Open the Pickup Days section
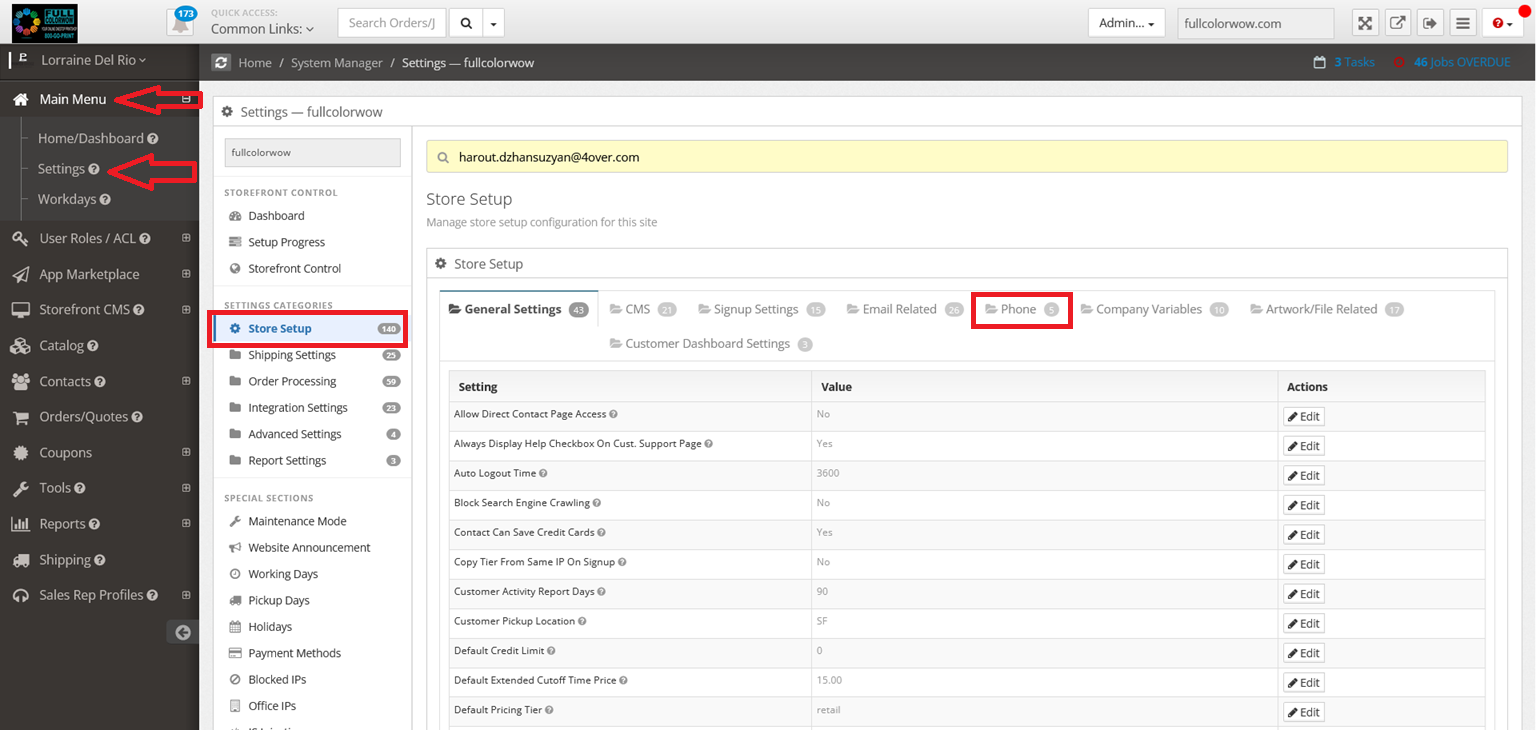The height and width of the screenshot is (730, 1536). pyautogui.click(x=279, y=600)
